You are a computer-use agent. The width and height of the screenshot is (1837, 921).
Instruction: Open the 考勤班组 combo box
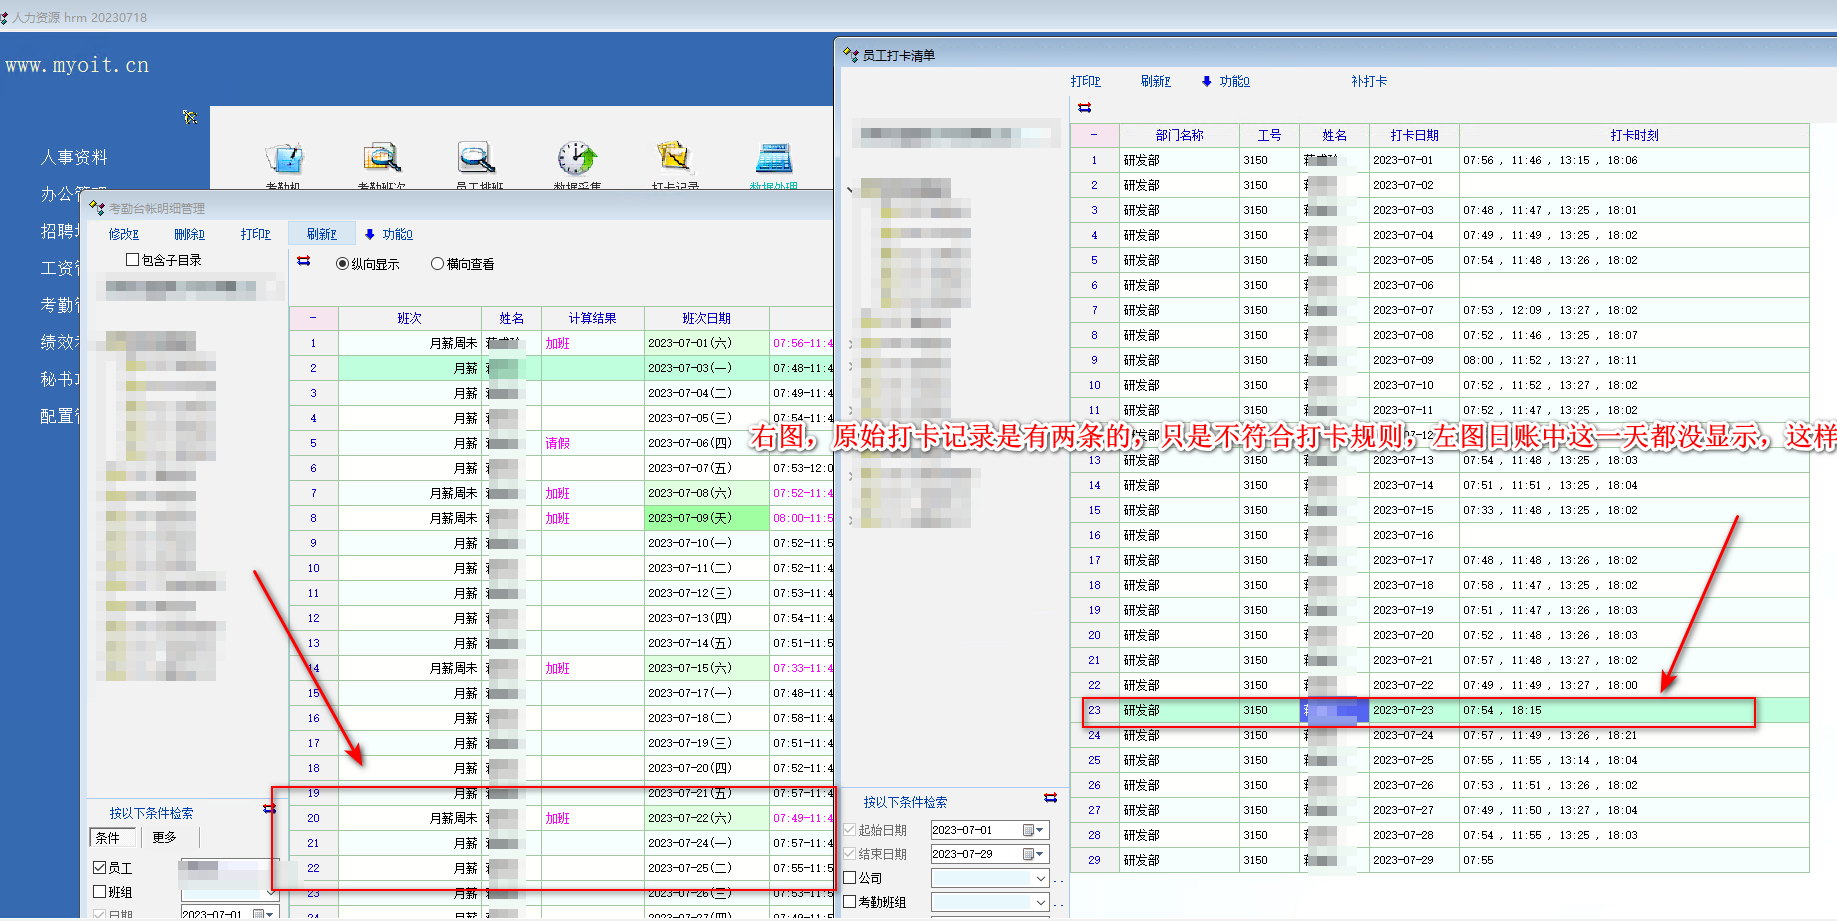pos(1040,902)
